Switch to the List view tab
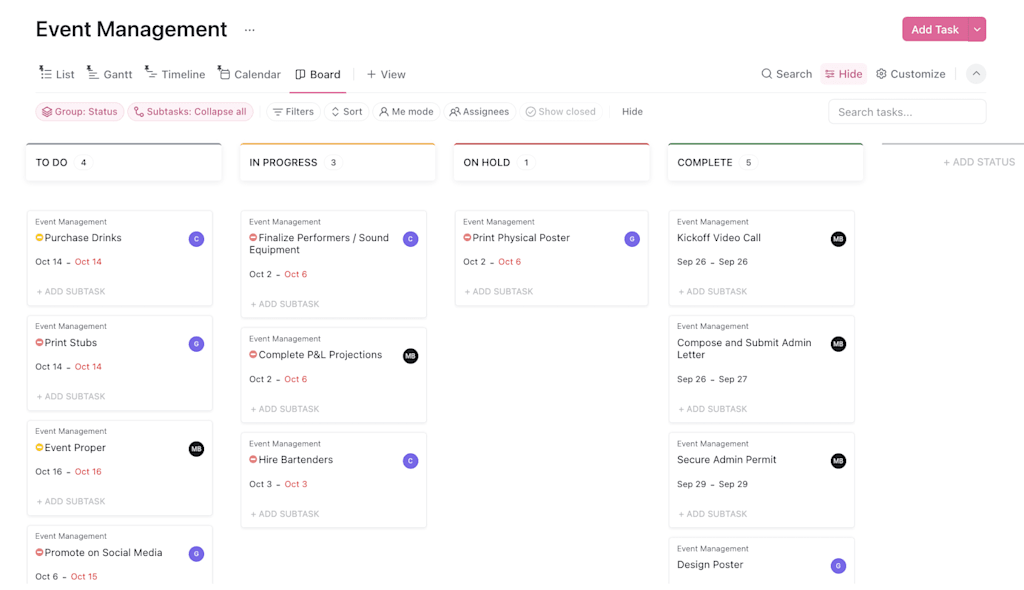This screenshot has width=1024, height=590. [x=57, y=74]
